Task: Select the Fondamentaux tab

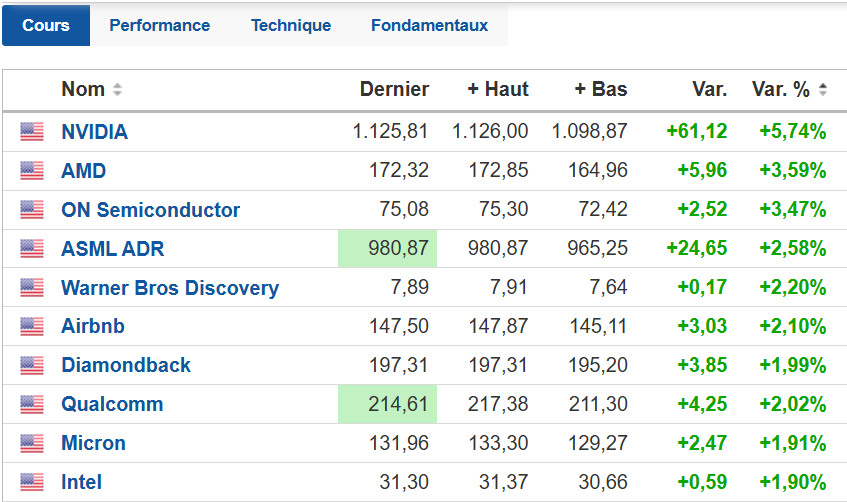Action: 429,26
